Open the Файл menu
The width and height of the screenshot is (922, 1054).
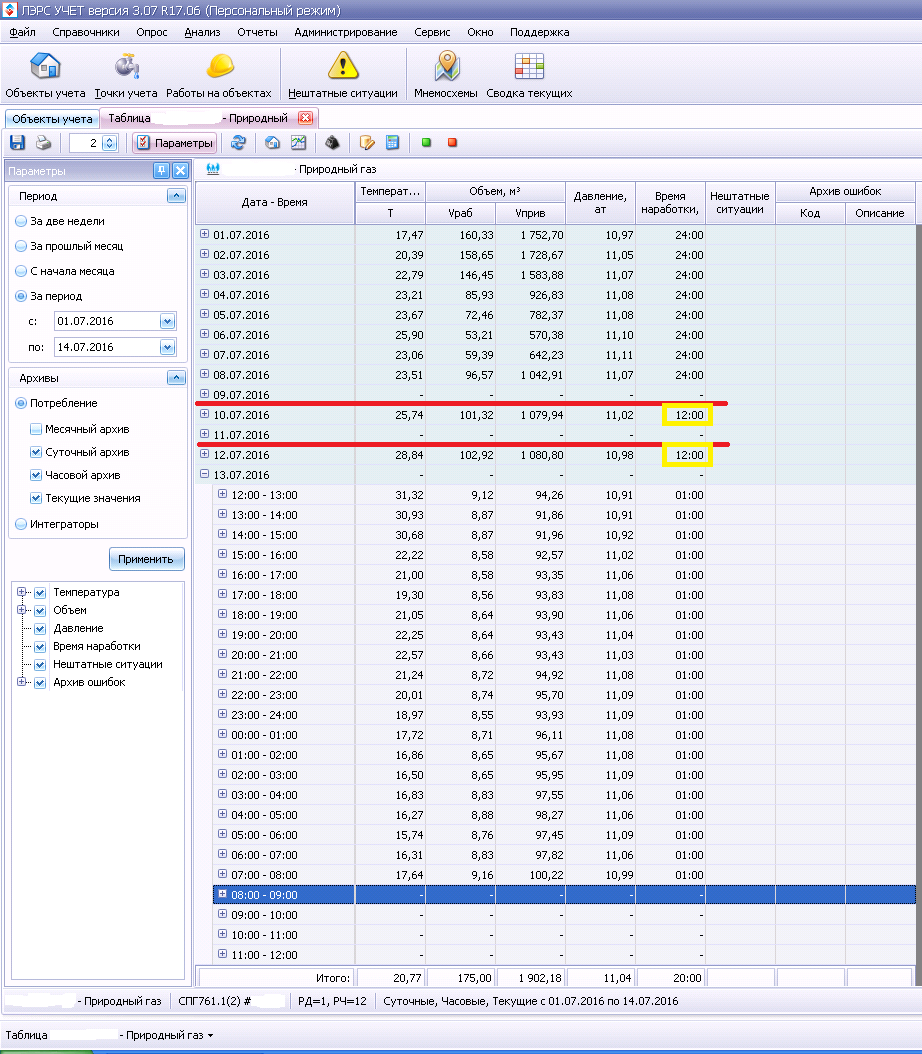[22, 32]
